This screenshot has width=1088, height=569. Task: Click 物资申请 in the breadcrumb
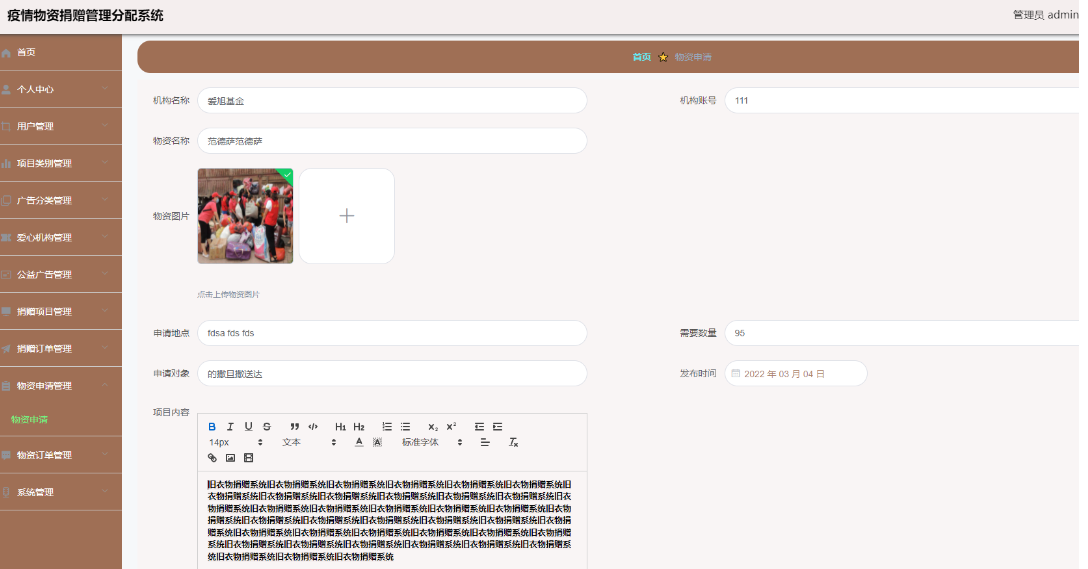tap(693, 57)
